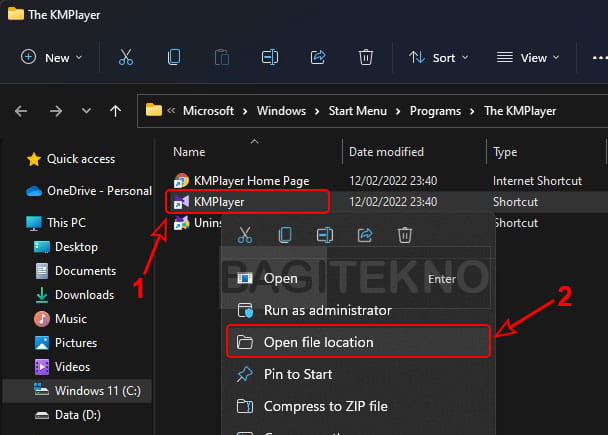The height and width of the screenshot is (435, 608).
Task: Click the Chrome icon of KMPlayer Home Page
Action: pos(181,181)
